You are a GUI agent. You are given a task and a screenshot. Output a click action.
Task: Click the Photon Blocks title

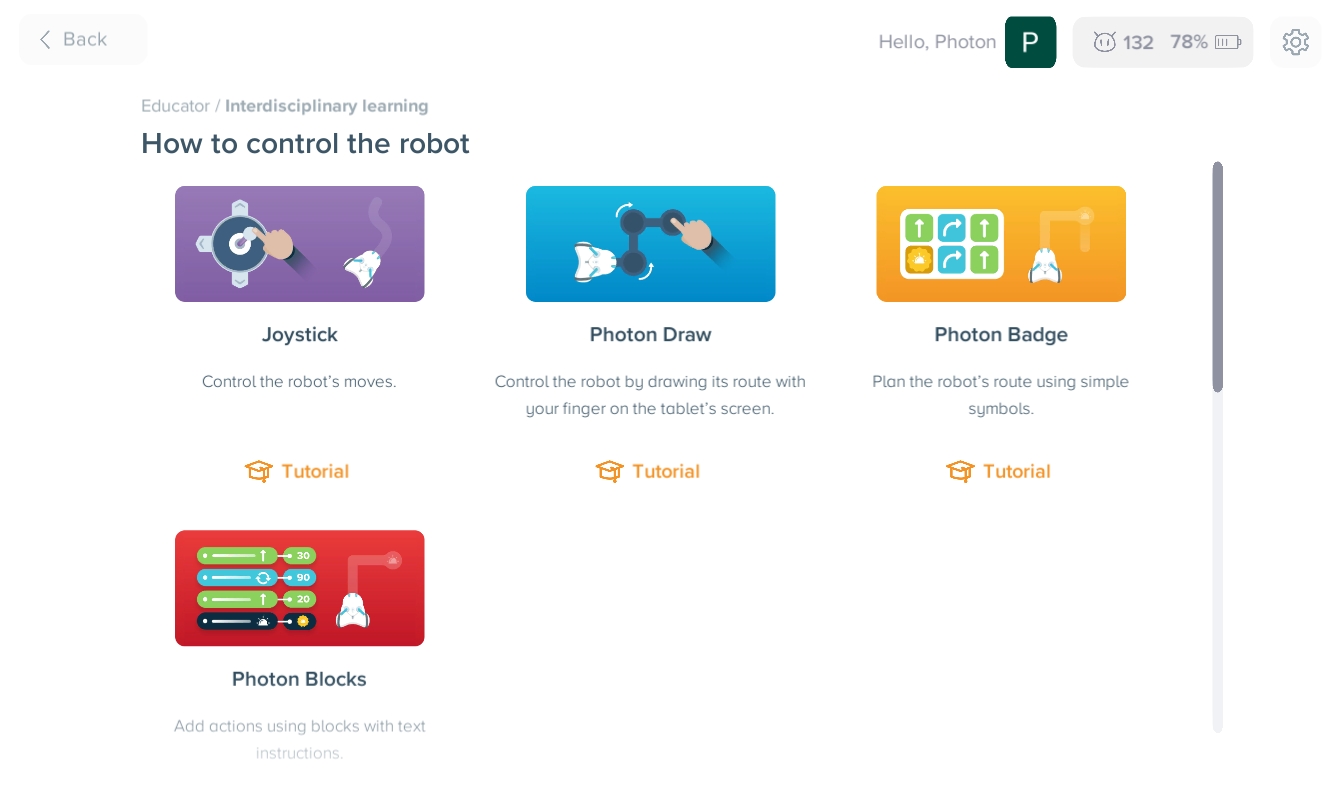pos(299,679)
